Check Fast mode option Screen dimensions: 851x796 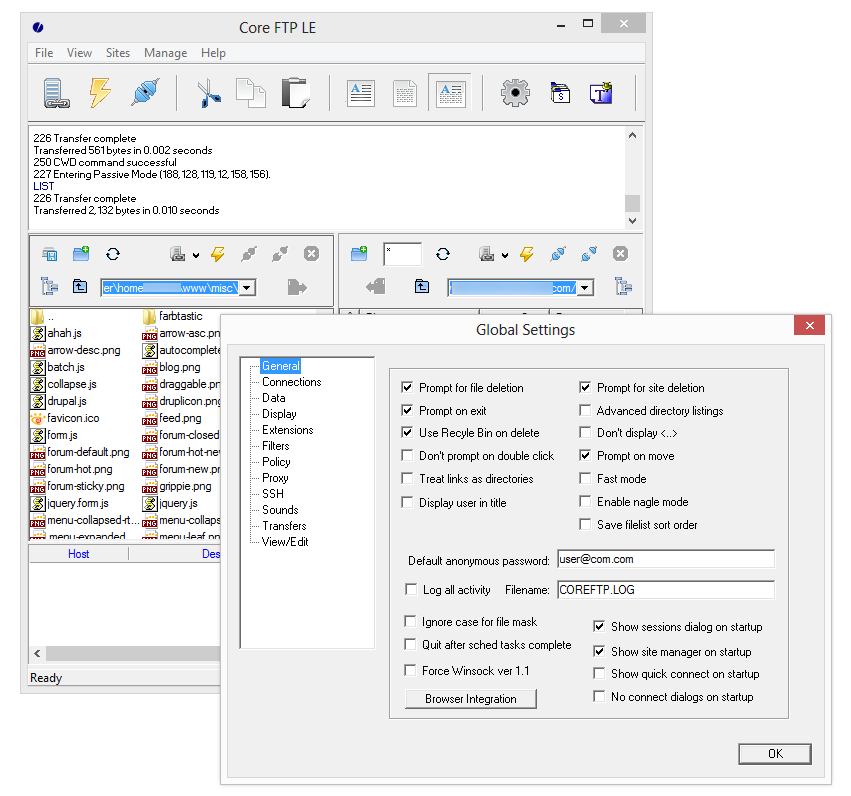coord(585,478)
